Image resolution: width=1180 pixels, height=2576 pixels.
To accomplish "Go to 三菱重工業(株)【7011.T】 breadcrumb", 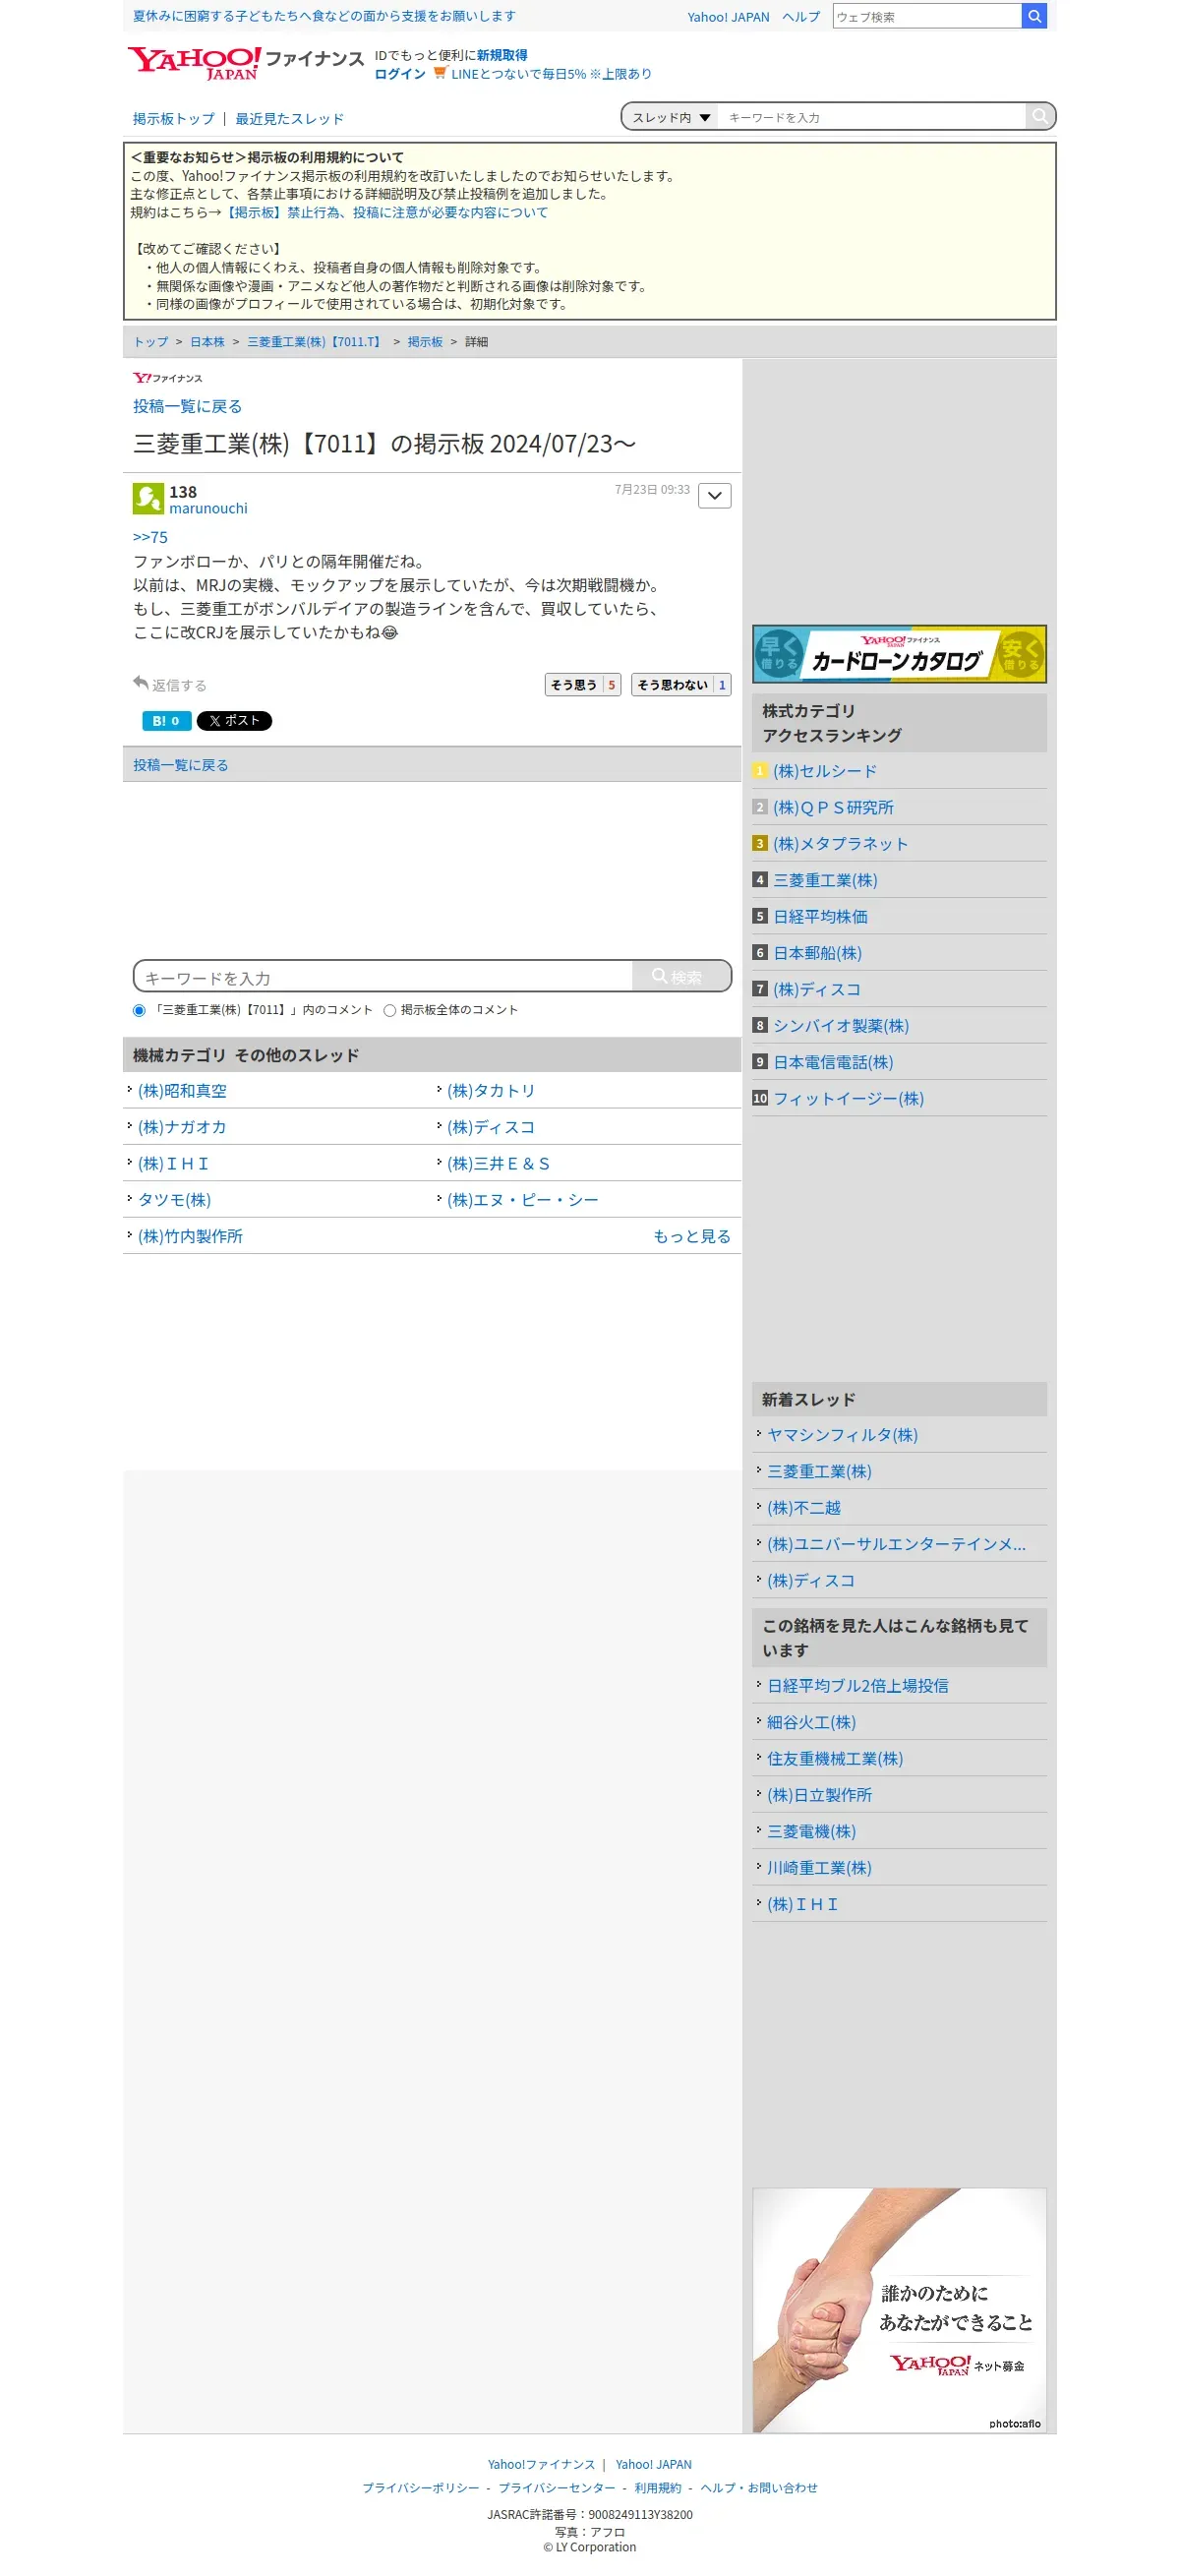I will click(315, 342).
